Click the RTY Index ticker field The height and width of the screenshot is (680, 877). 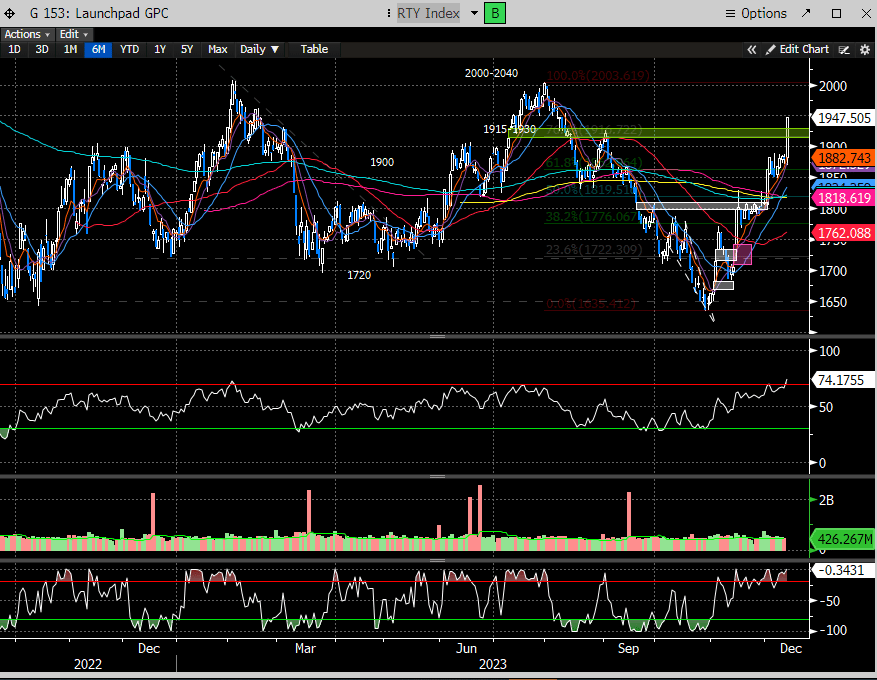pos(429,13)
